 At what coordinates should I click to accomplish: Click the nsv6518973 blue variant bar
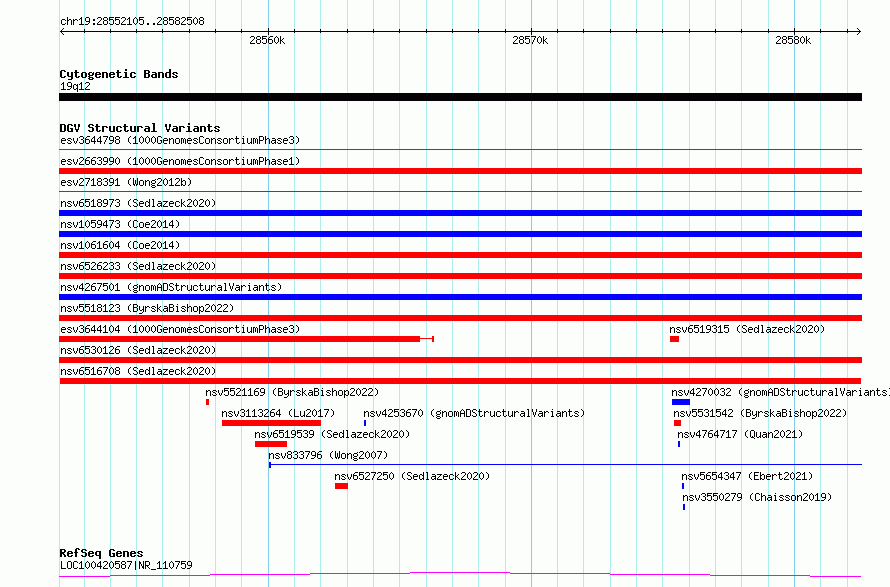click(460, 213)
